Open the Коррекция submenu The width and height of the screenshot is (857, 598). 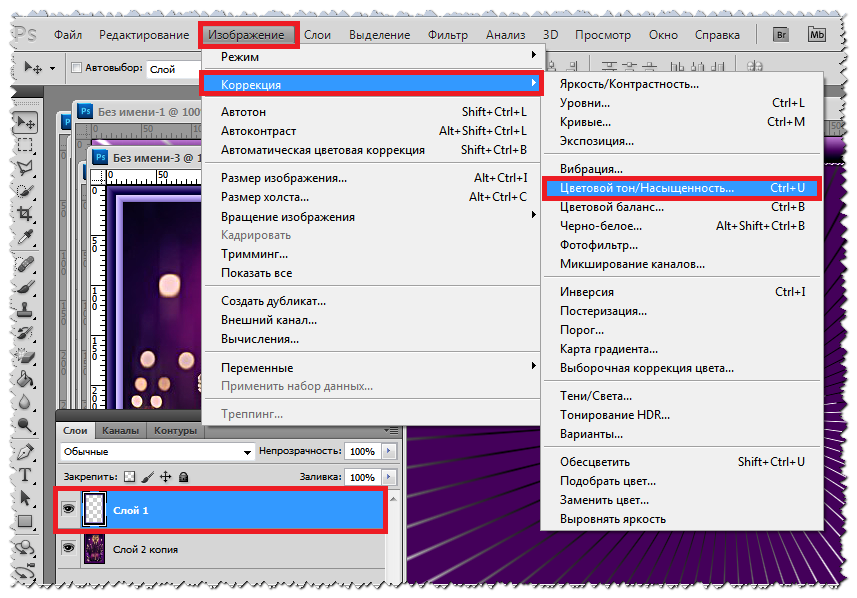[371, 84]
